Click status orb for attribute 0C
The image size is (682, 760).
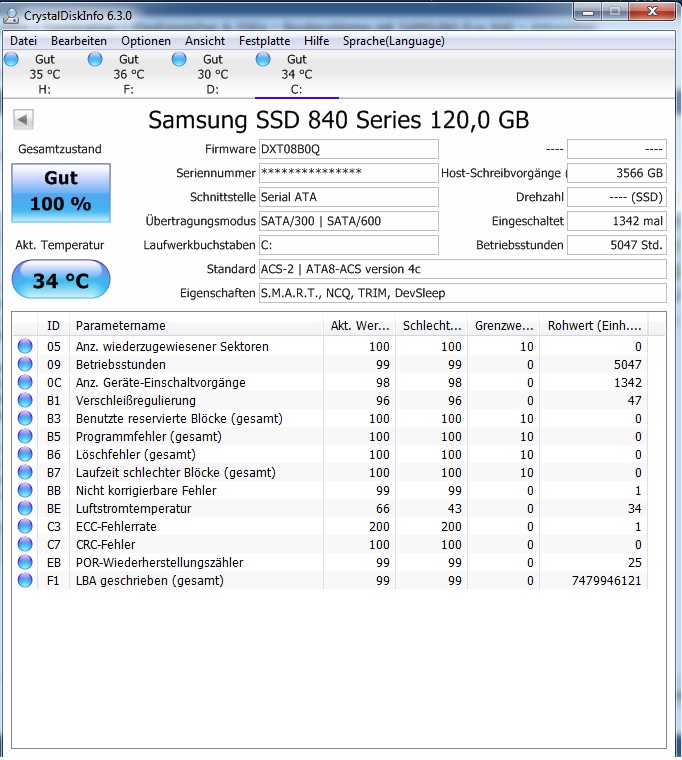coord(25,382)
